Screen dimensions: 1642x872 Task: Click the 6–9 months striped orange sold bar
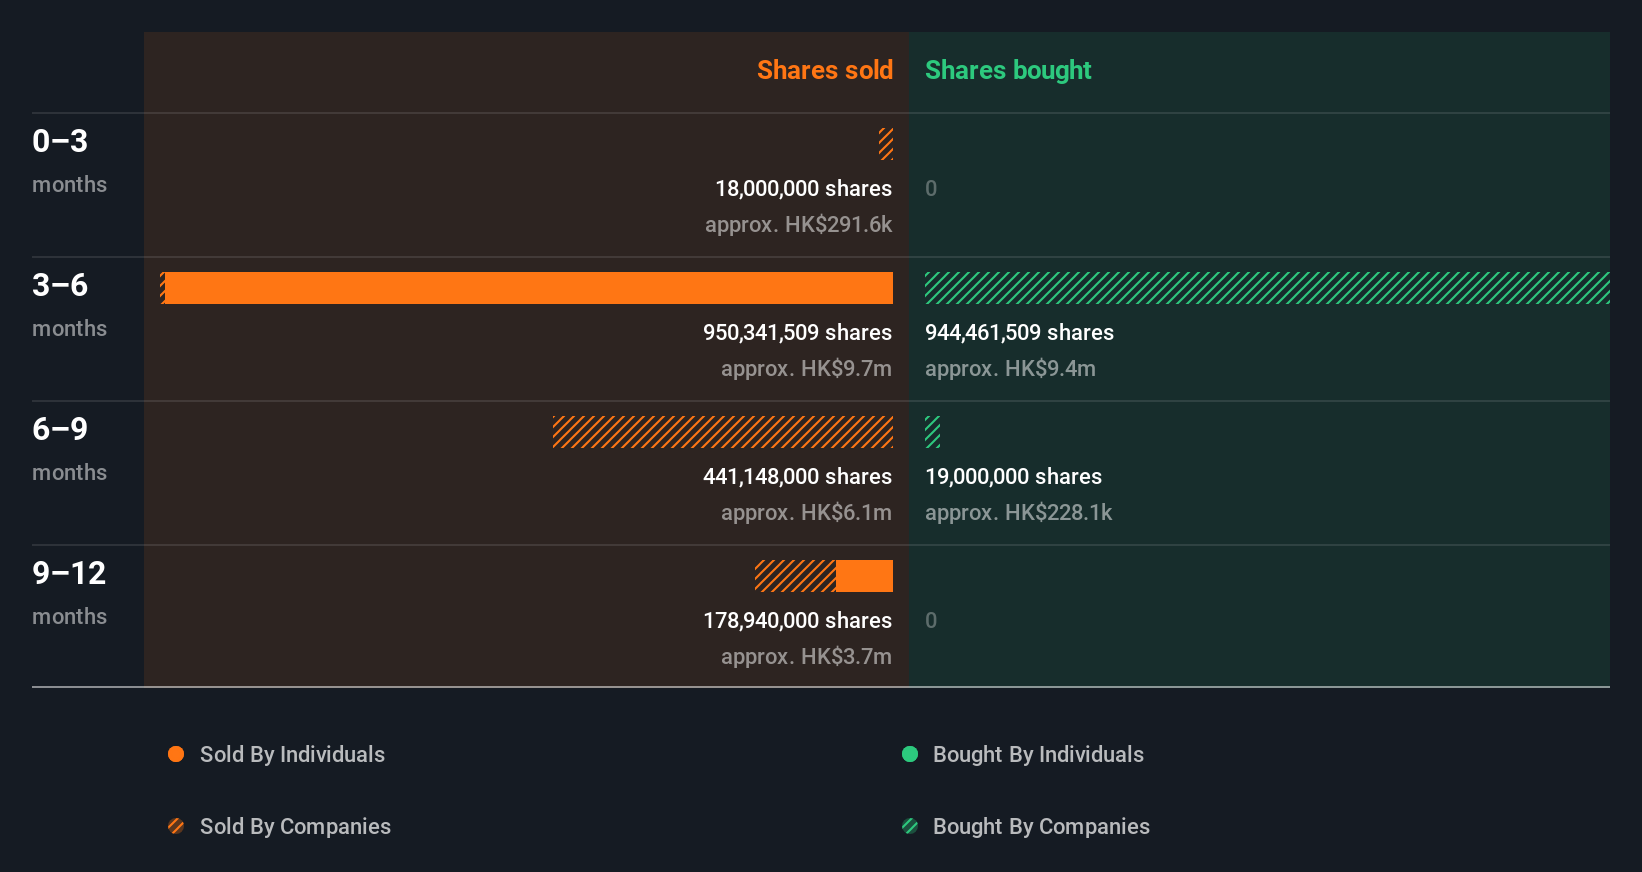pyautogui.click(x=723, y=432)
